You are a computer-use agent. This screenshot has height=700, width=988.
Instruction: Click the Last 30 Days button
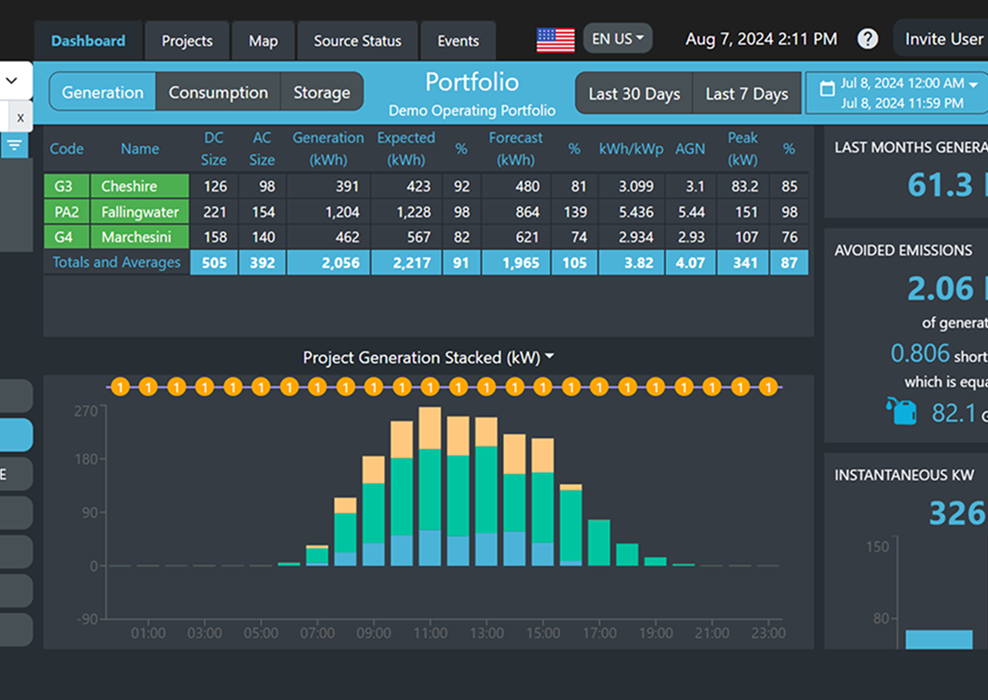pos(634,94)
